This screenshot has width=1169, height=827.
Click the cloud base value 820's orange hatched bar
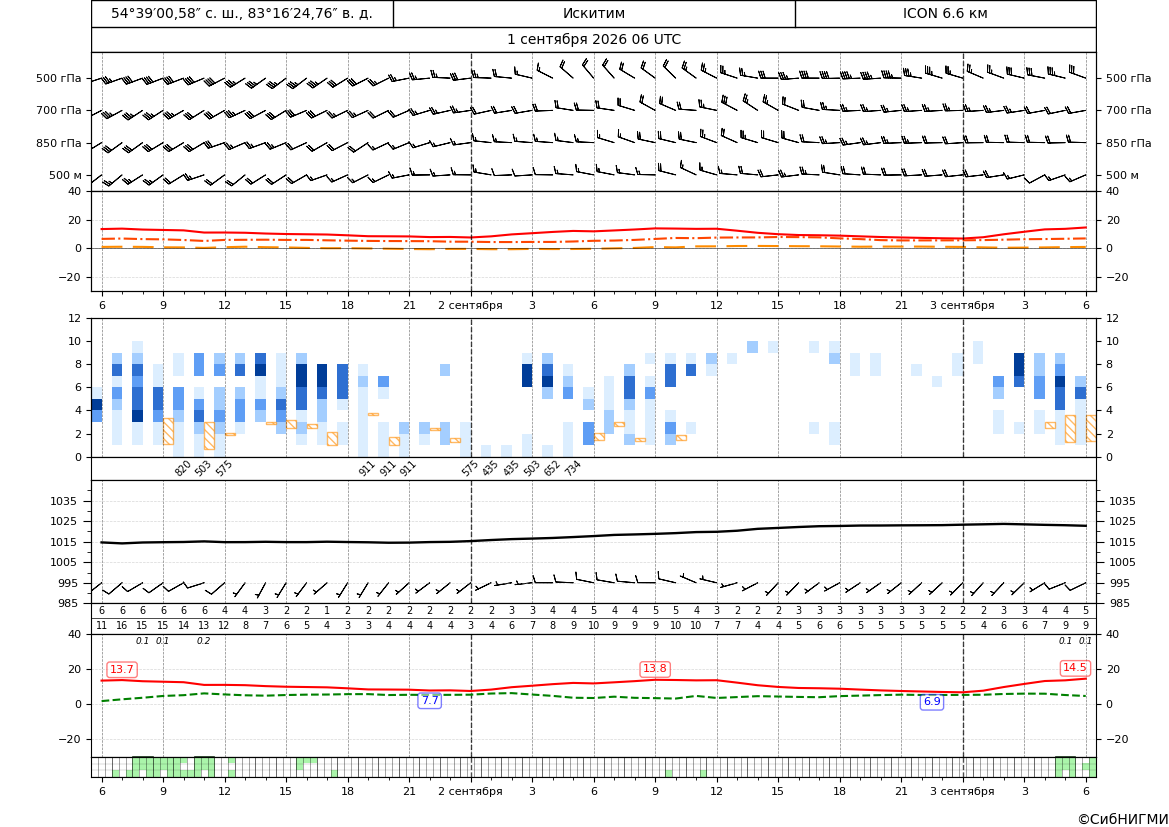point(168,432)
